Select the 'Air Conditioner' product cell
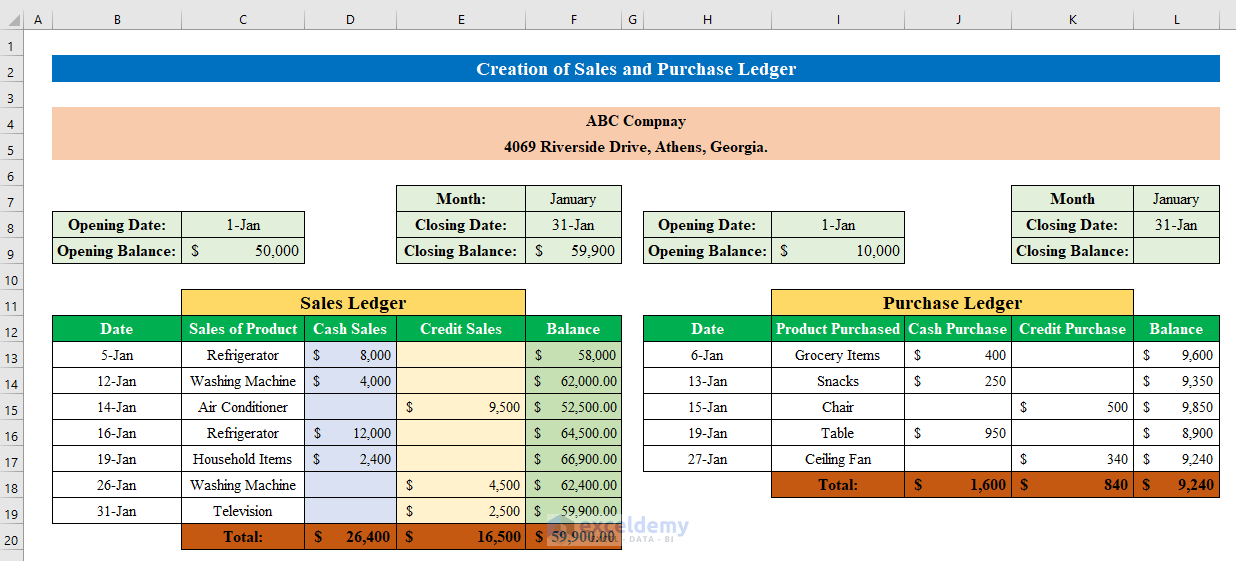This screenshot has height=561, width=1236. [x=243, y=407]
